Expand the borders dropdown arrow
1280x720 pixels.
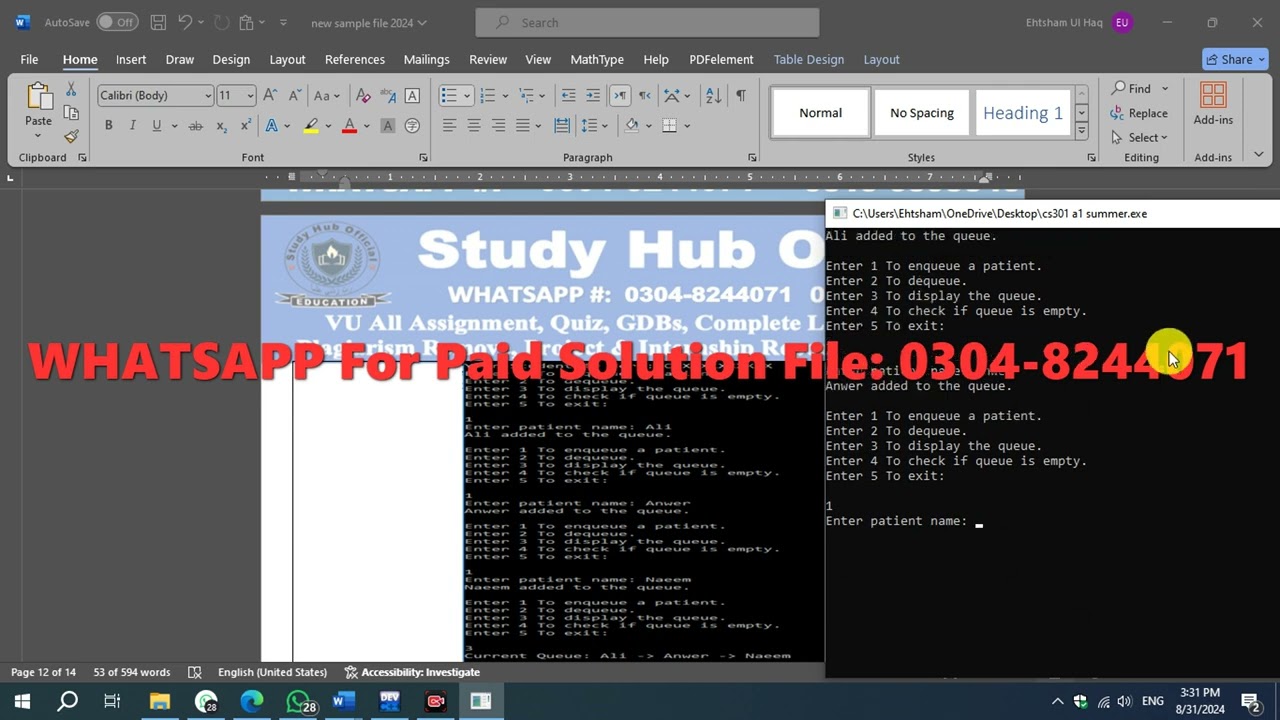tap(687, 126)
